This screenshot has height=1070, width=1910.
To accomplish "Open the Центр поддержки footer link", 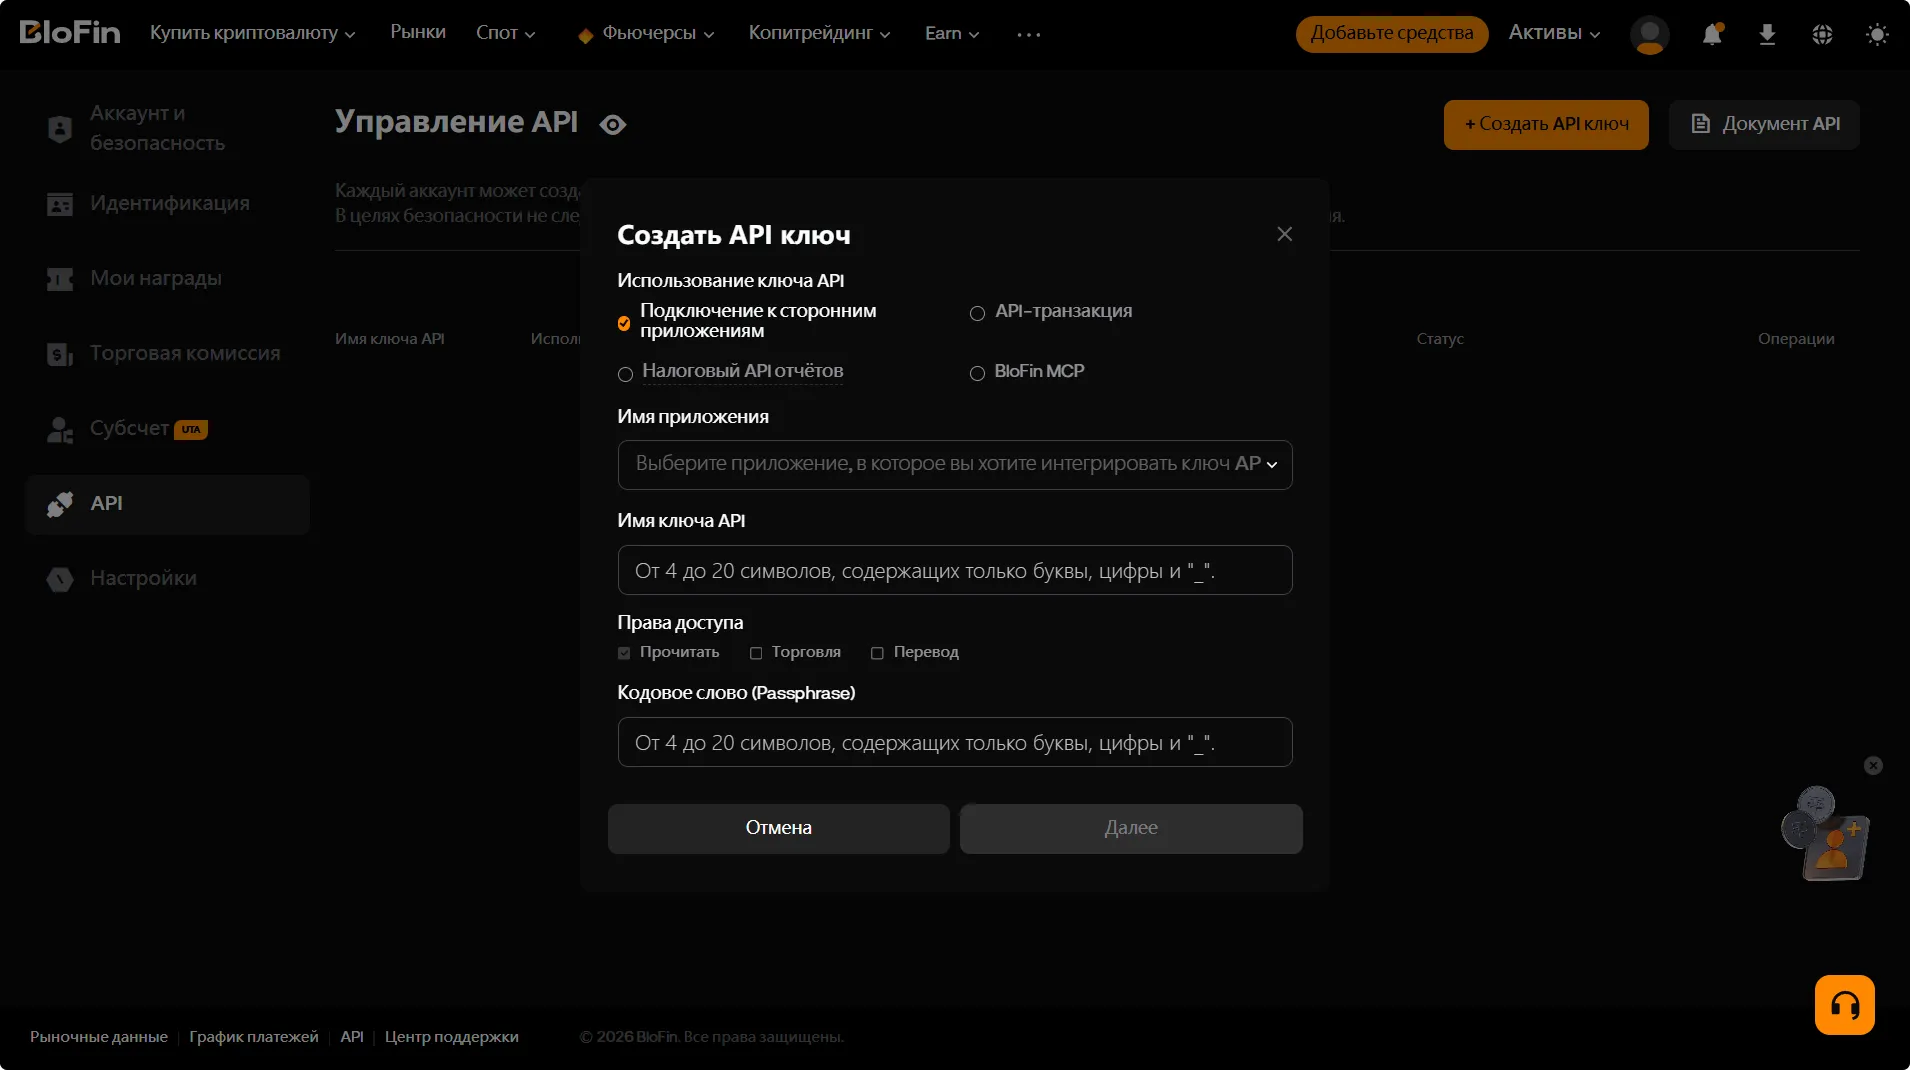I will click(x=452, y=1037).
